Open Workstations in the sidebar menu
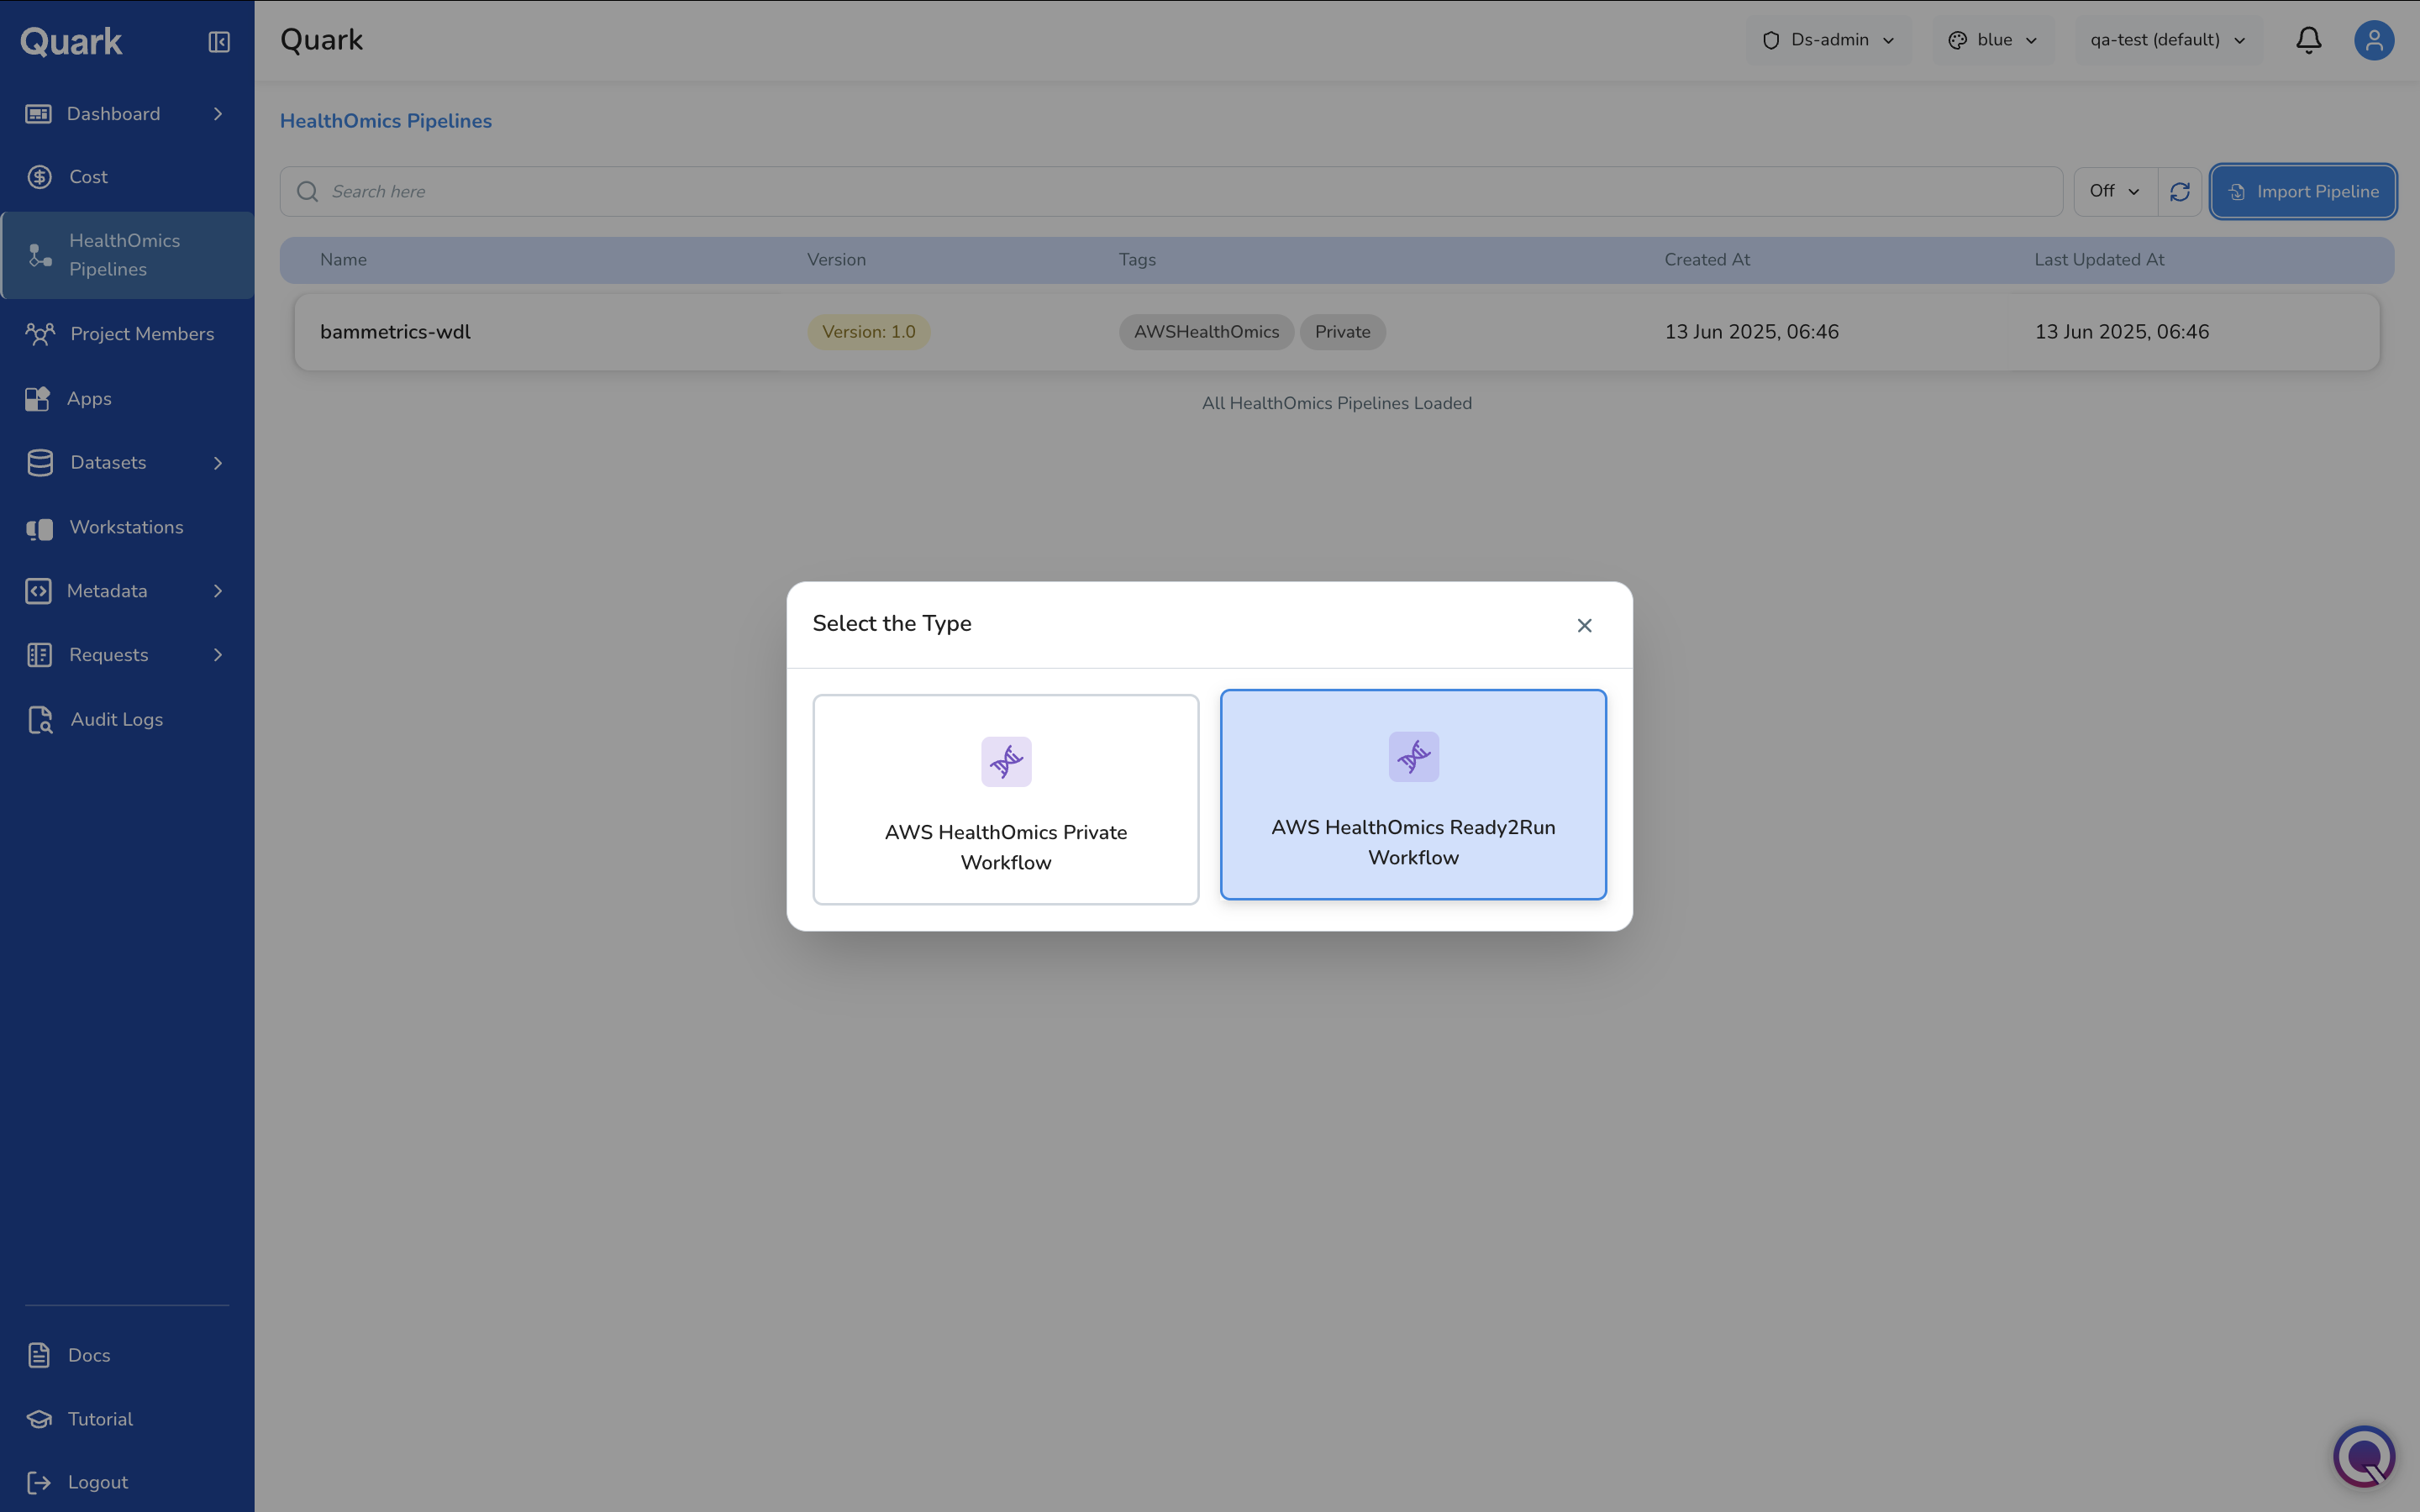Viewport: 2420px width, 1512px height. [x=127, y=528]
